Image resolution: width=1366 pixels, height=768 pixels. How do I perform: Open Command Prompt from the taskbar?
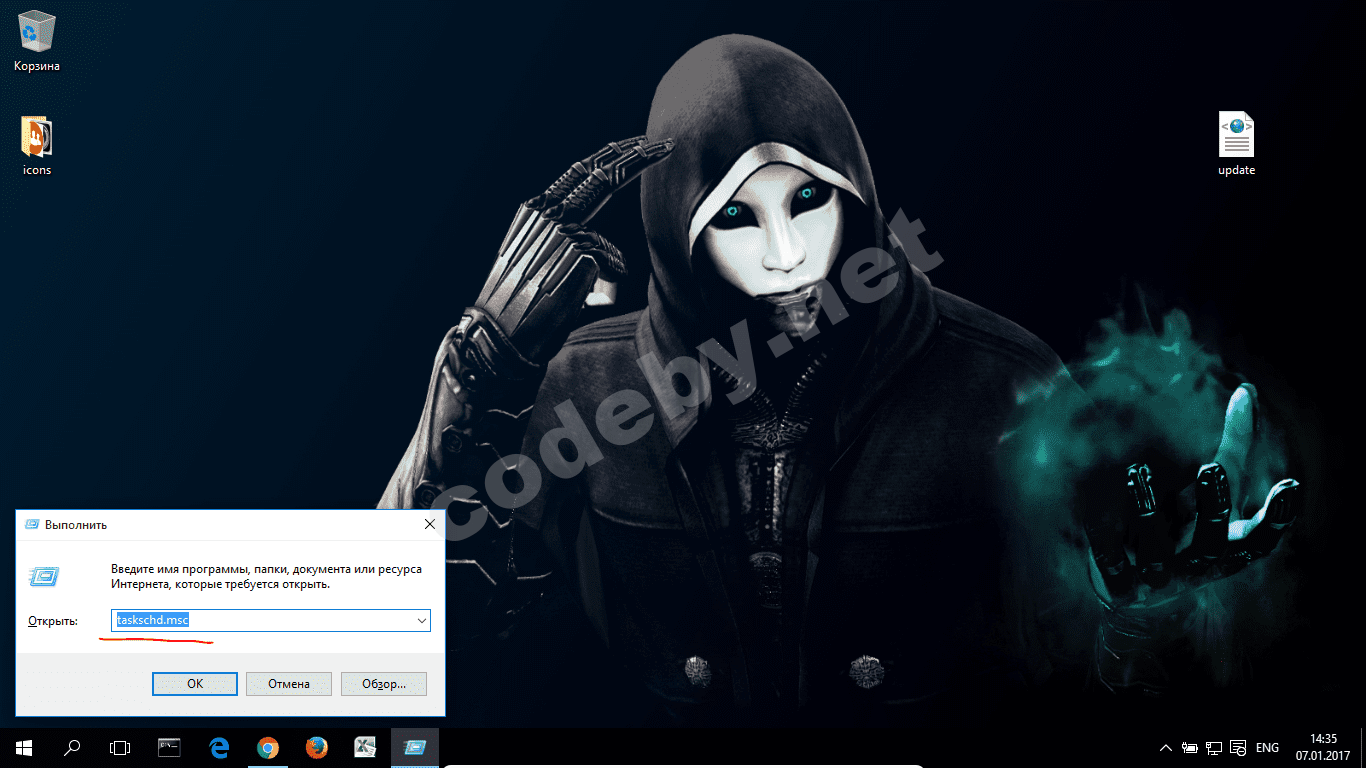point(169,747)
